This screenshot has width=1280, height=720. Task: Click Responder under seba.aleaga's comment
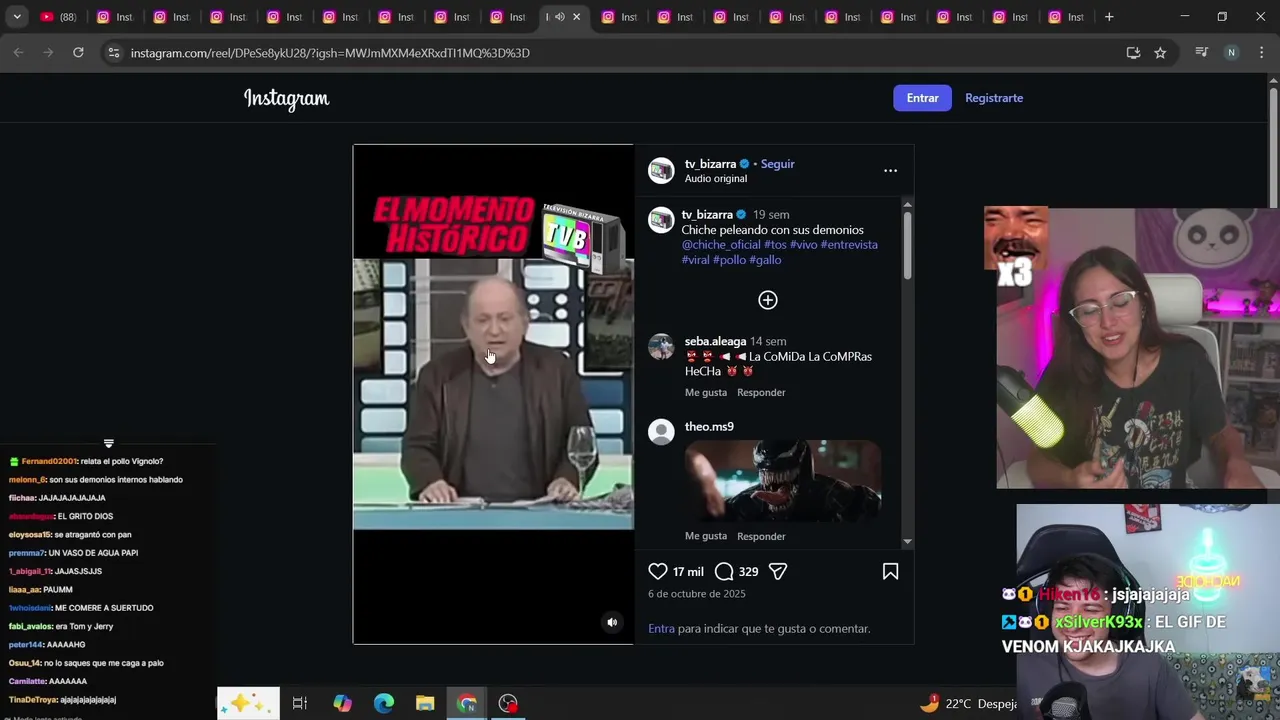click(x=761, y=393)
